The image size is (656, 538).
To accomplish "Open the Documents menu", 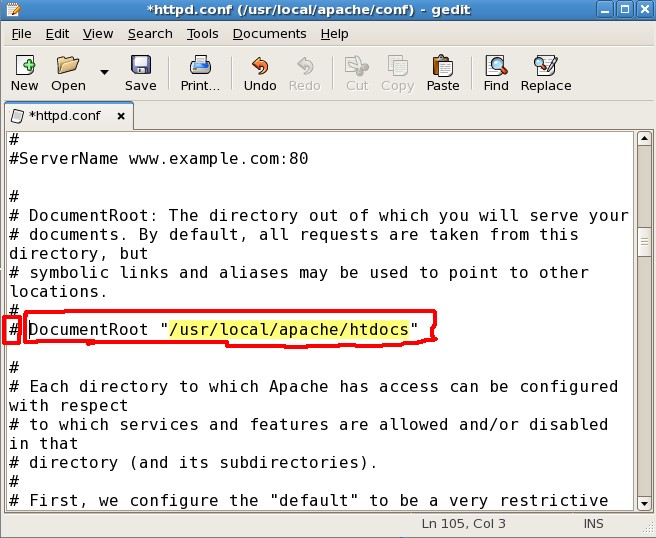I will point(269,33).
